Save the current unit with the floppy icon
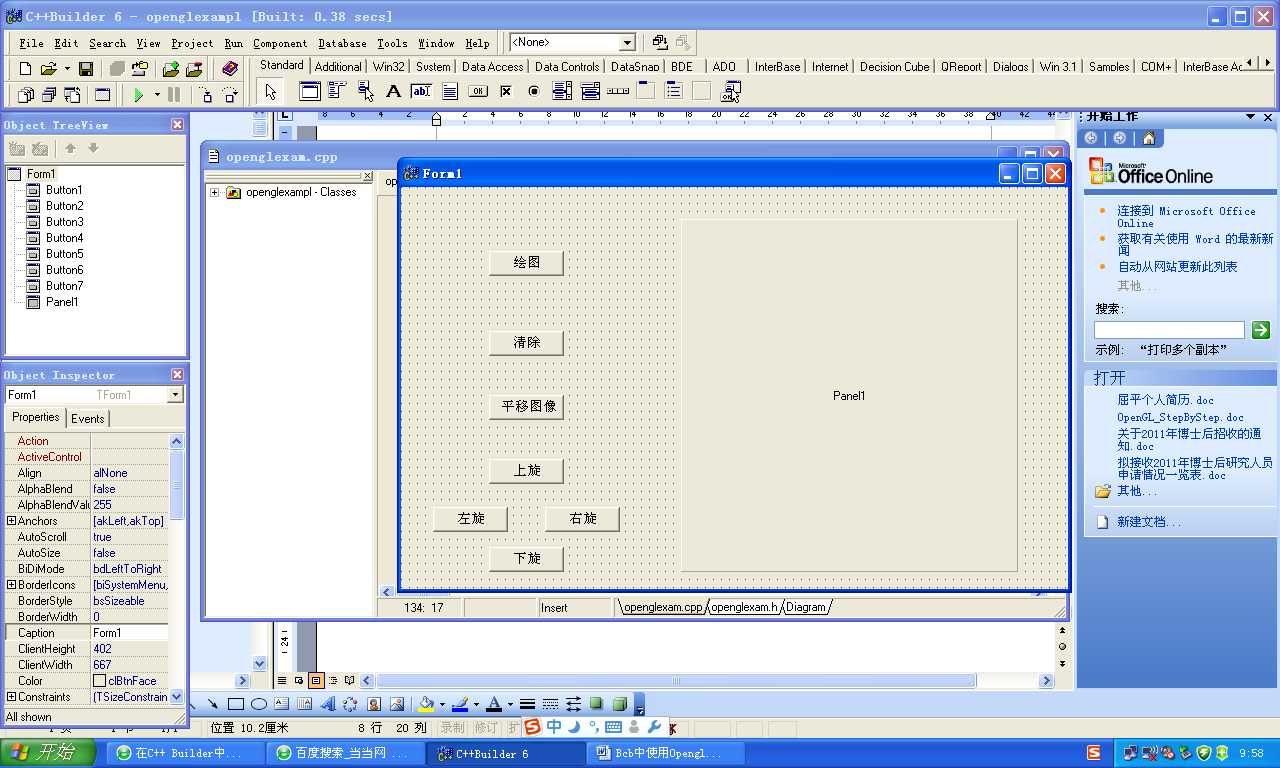The image size is (1280, 768). click(86, 69)
